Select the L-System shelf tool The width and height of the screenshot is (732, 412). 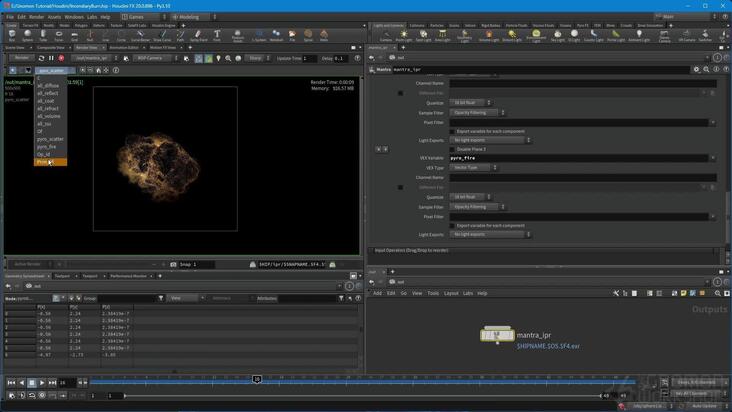(259, 35)
